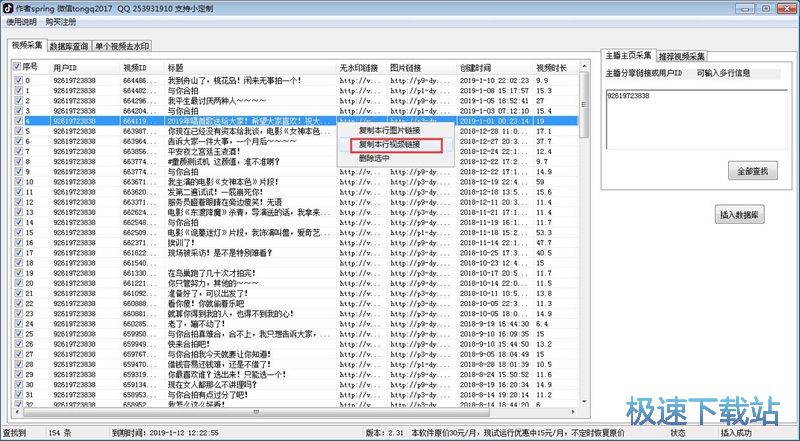Click the horizontal scrollbar thumb under table

(255, 411)
